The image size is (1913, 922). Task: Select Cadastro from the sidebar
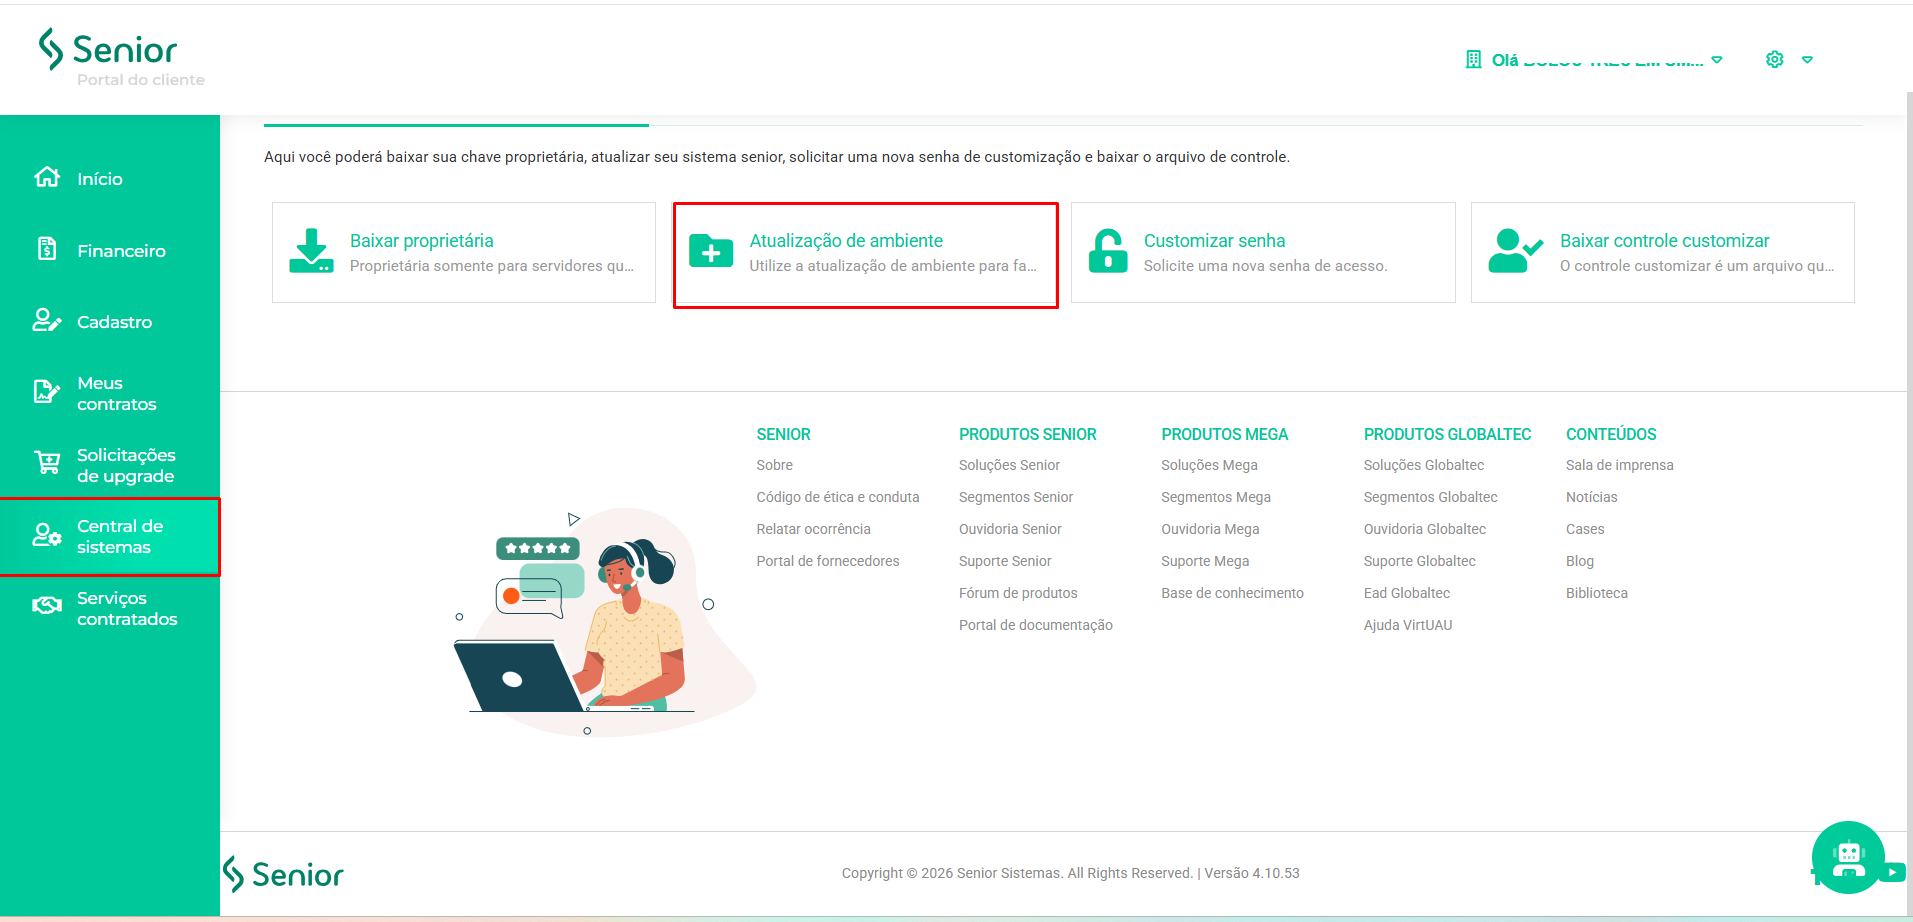point(114,322)
